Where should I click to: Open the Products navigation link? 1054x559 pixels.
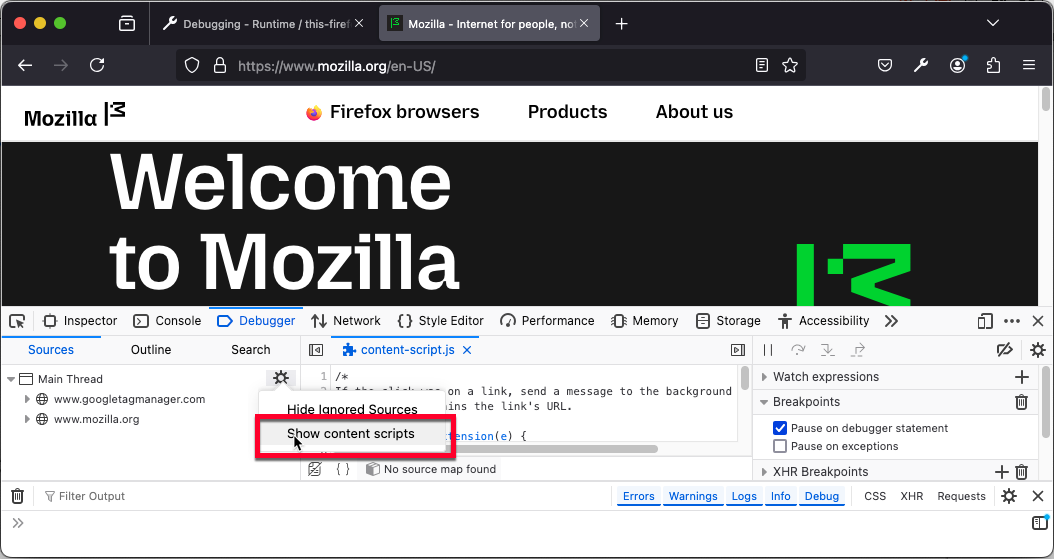coord(567,112)
